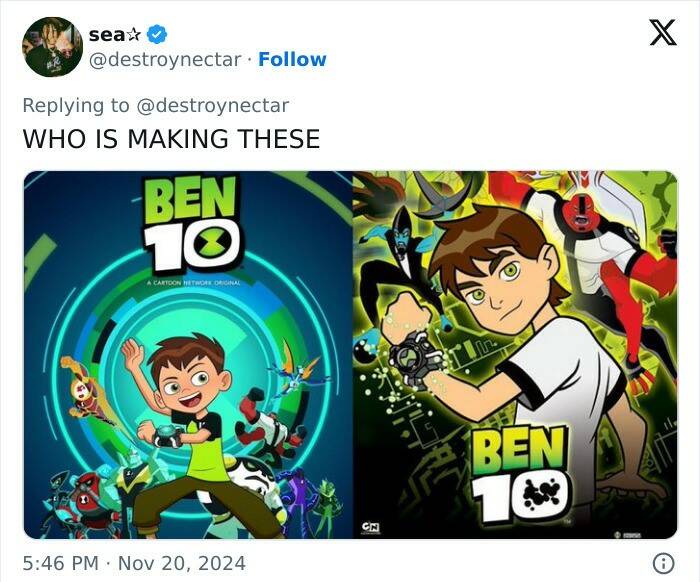Open the @destroynectar handle under the display name
700x582 pixels.
tap(166, 59)
